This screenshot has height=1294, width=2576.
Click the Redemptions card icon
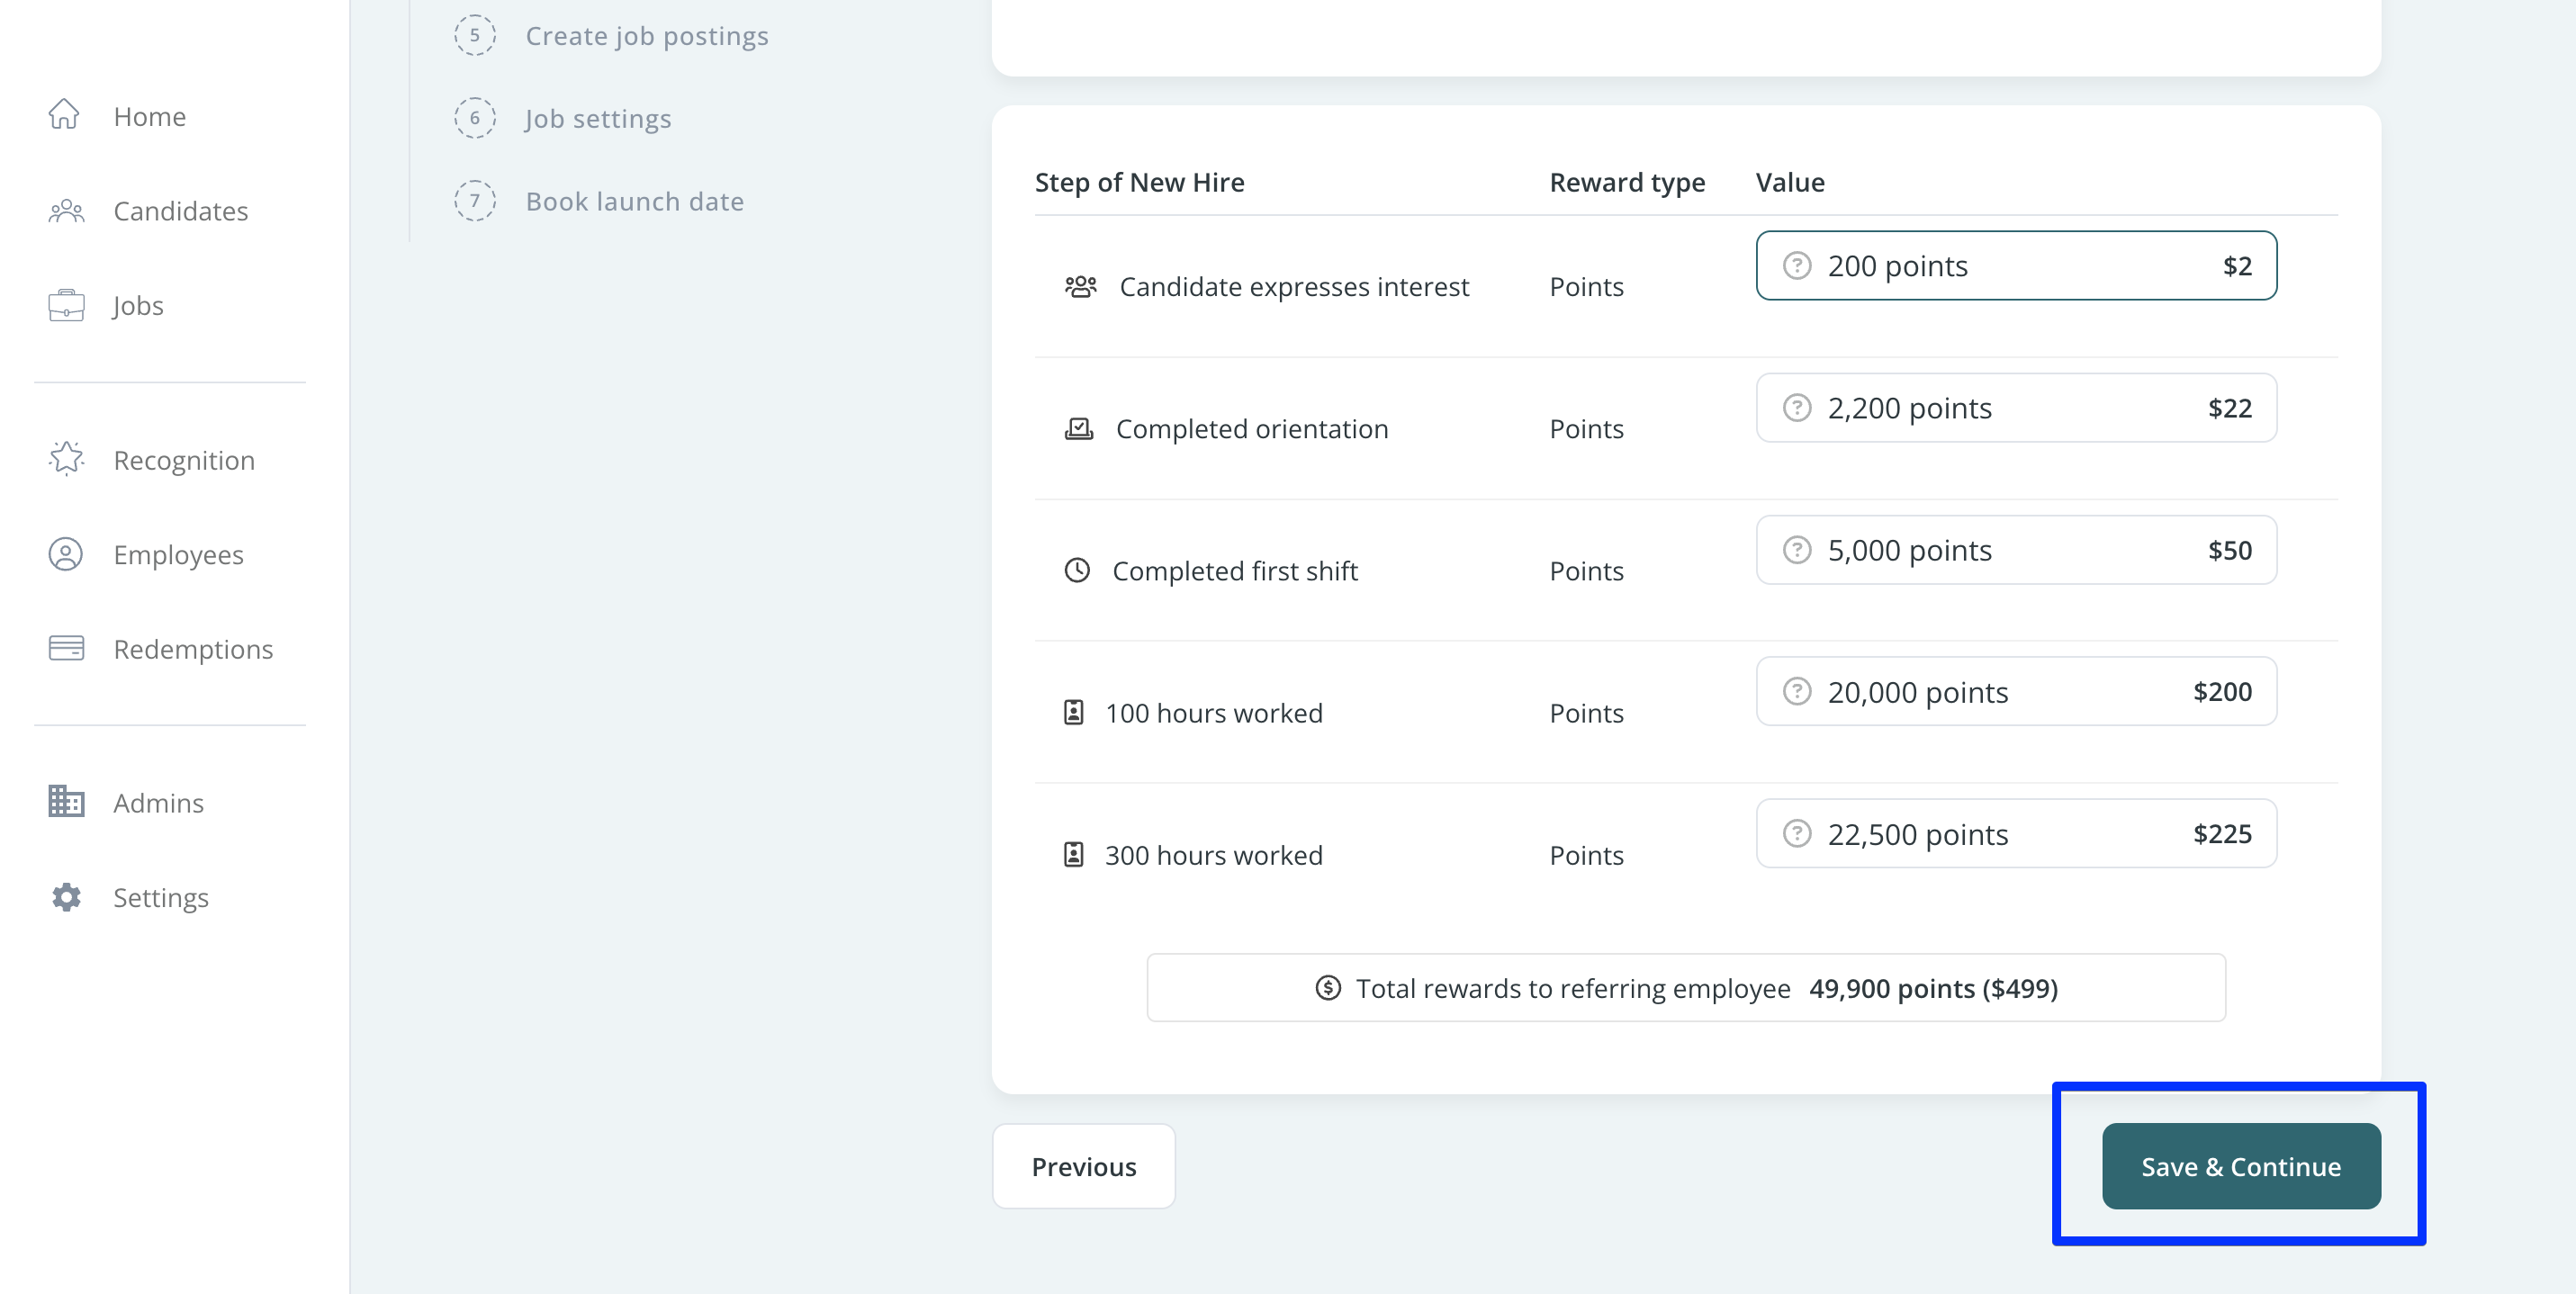(66, 648)
